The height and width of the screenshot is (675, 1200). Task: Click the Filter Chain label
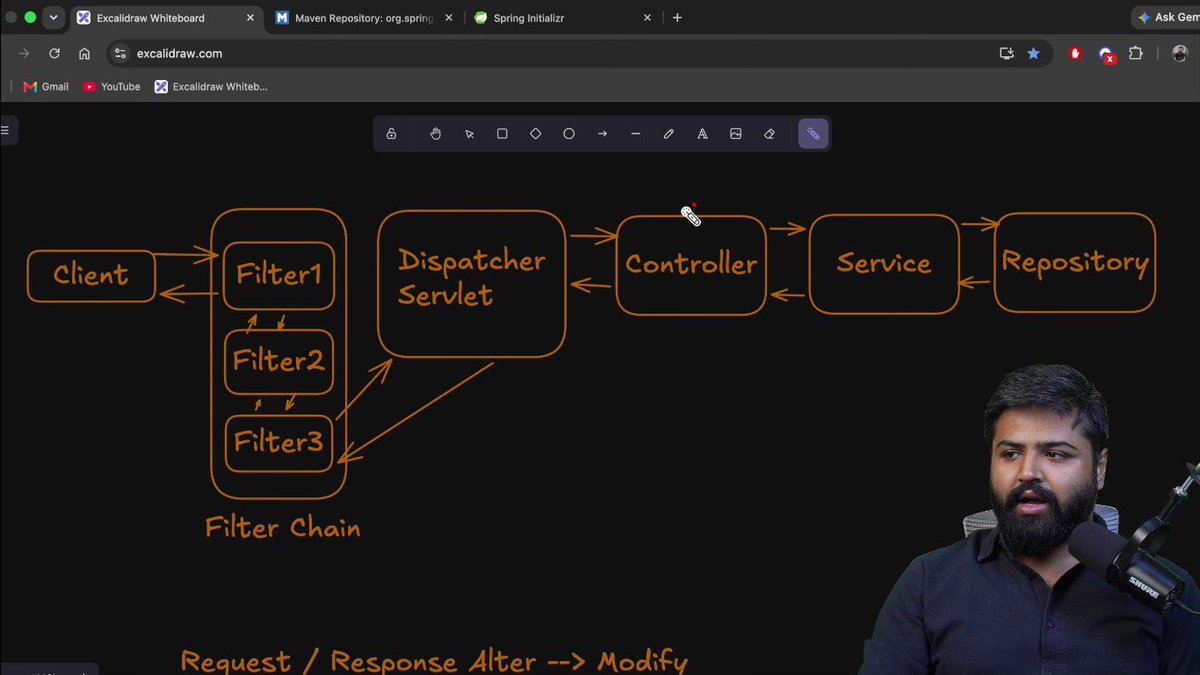click(x=283, y=528)
